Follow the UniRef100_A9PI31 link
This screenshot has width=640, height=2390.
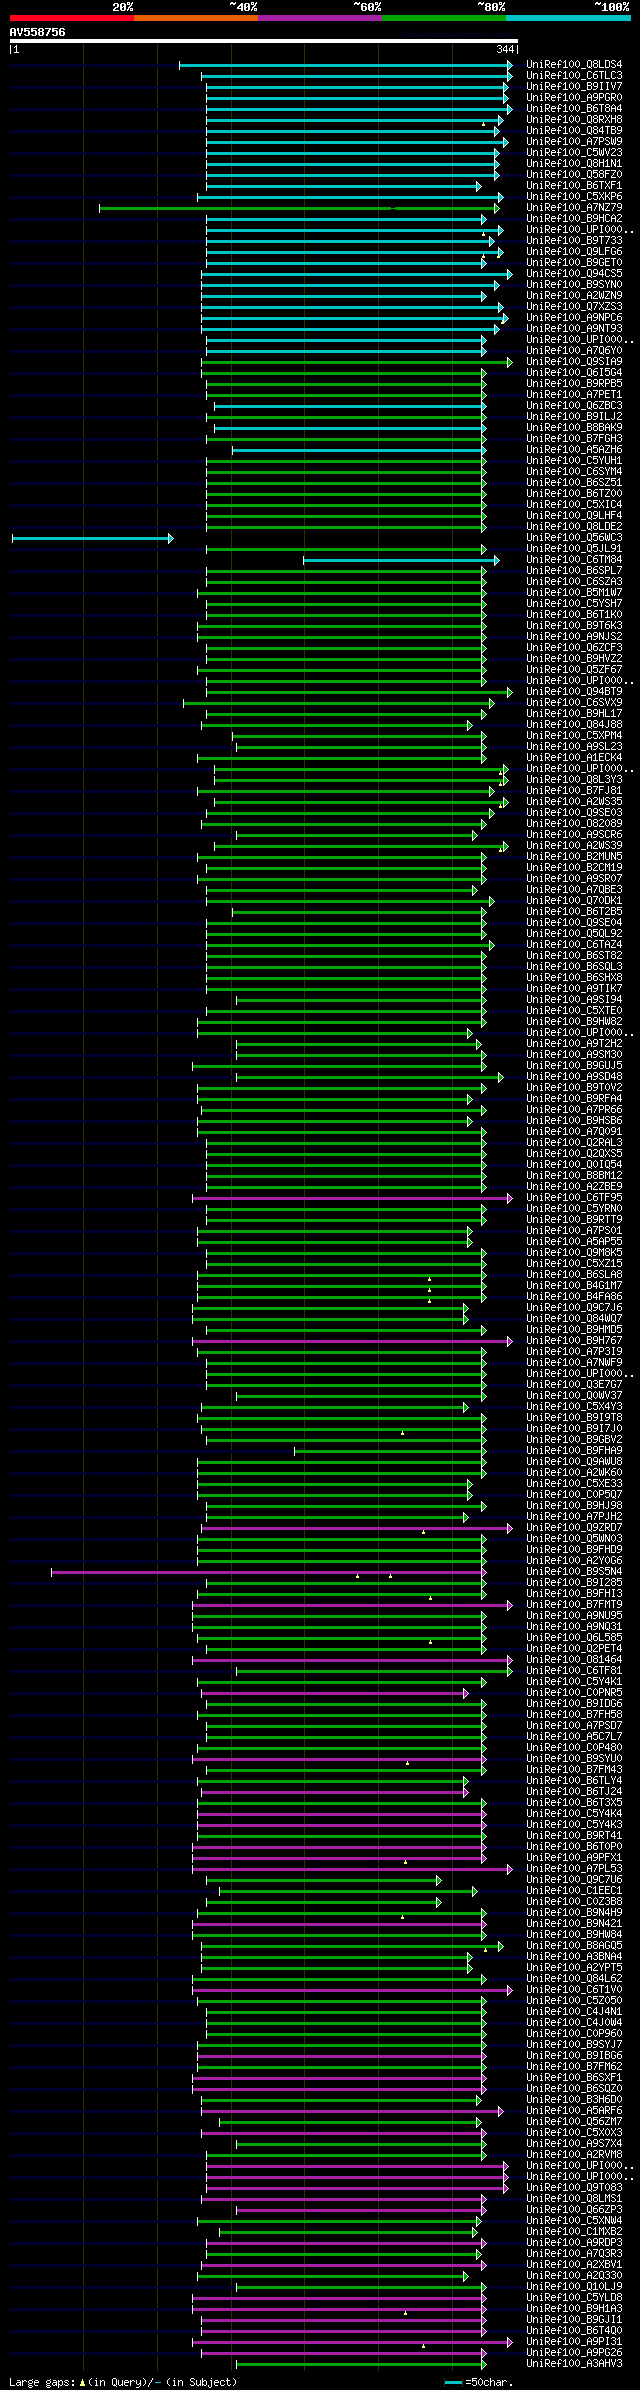point(574,2342)
